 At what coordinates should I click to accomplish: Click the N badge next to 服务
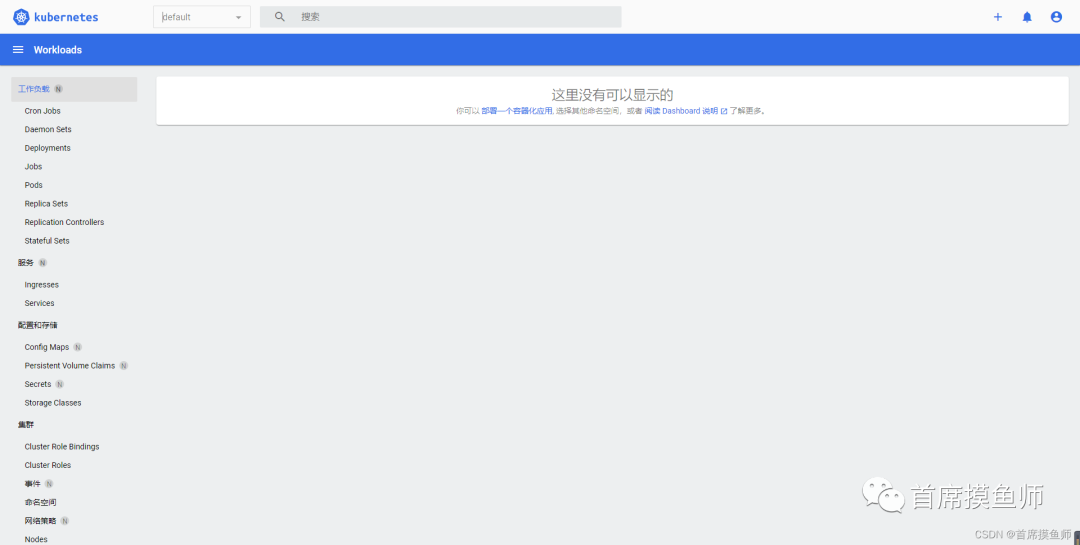[x=43, y=263]
